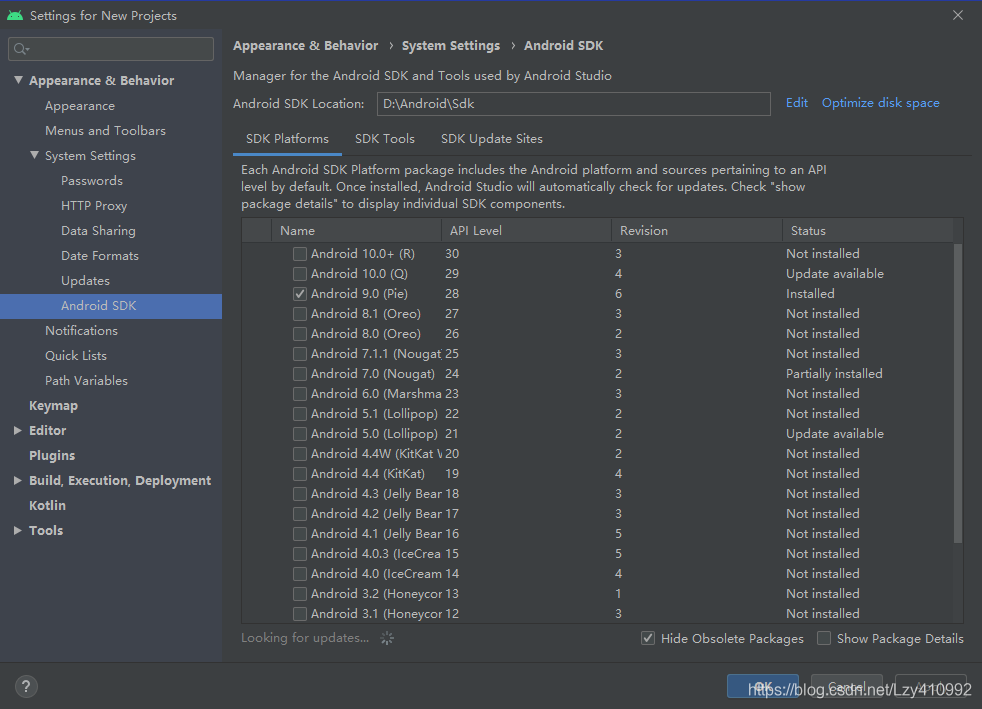The width and height of the screenshot is (982, 709).
Task: Select Updates in the settings tree
Action: point(85,281)
